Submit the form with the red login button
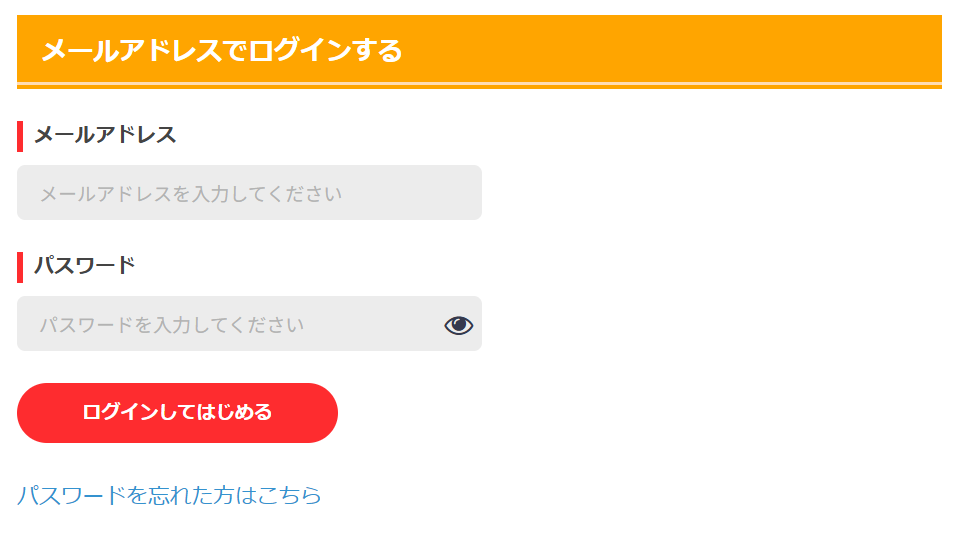 point(177,412)
